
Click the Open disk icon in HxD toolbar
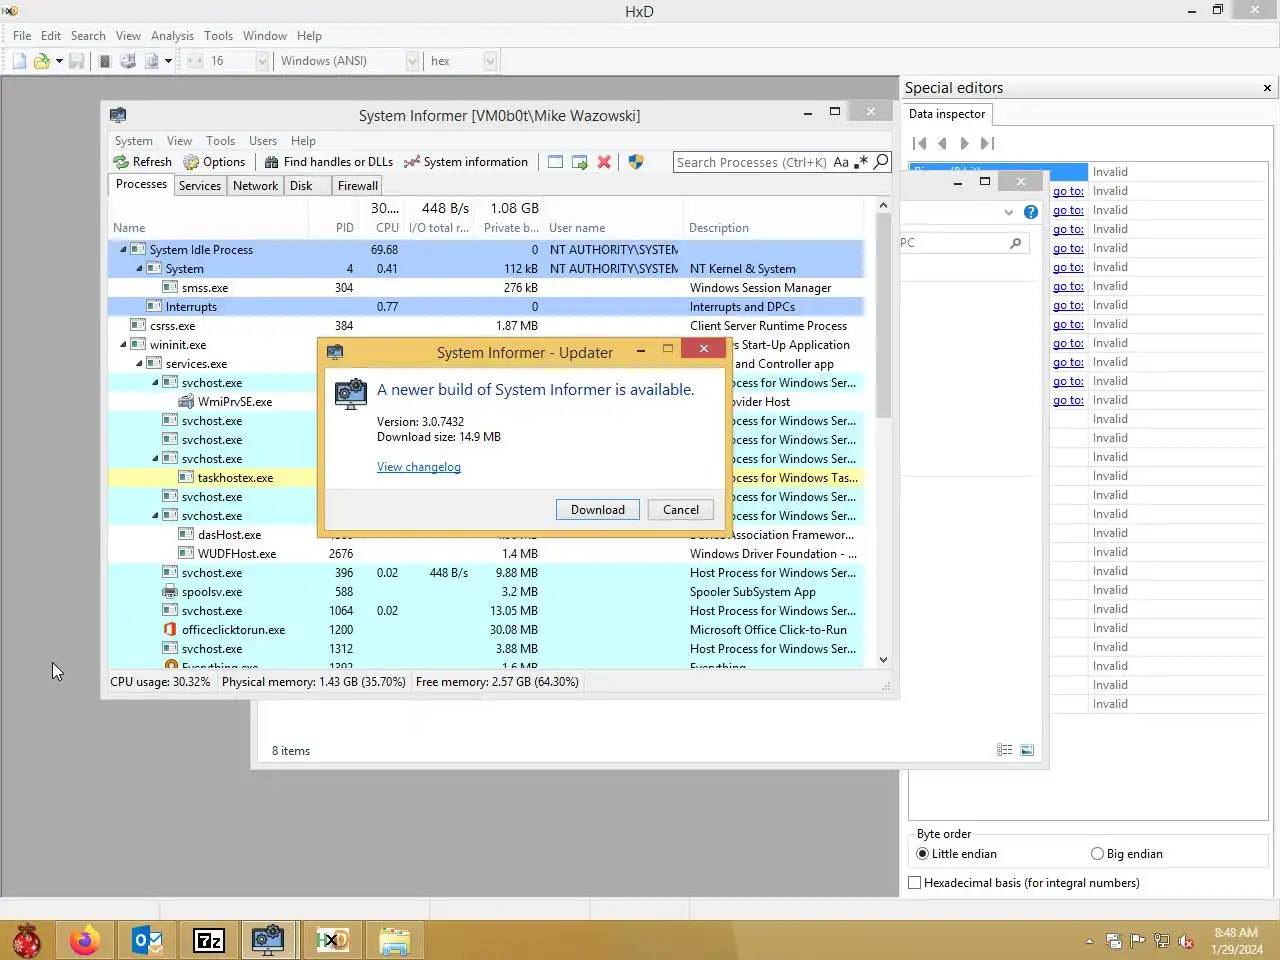(128, 61)
